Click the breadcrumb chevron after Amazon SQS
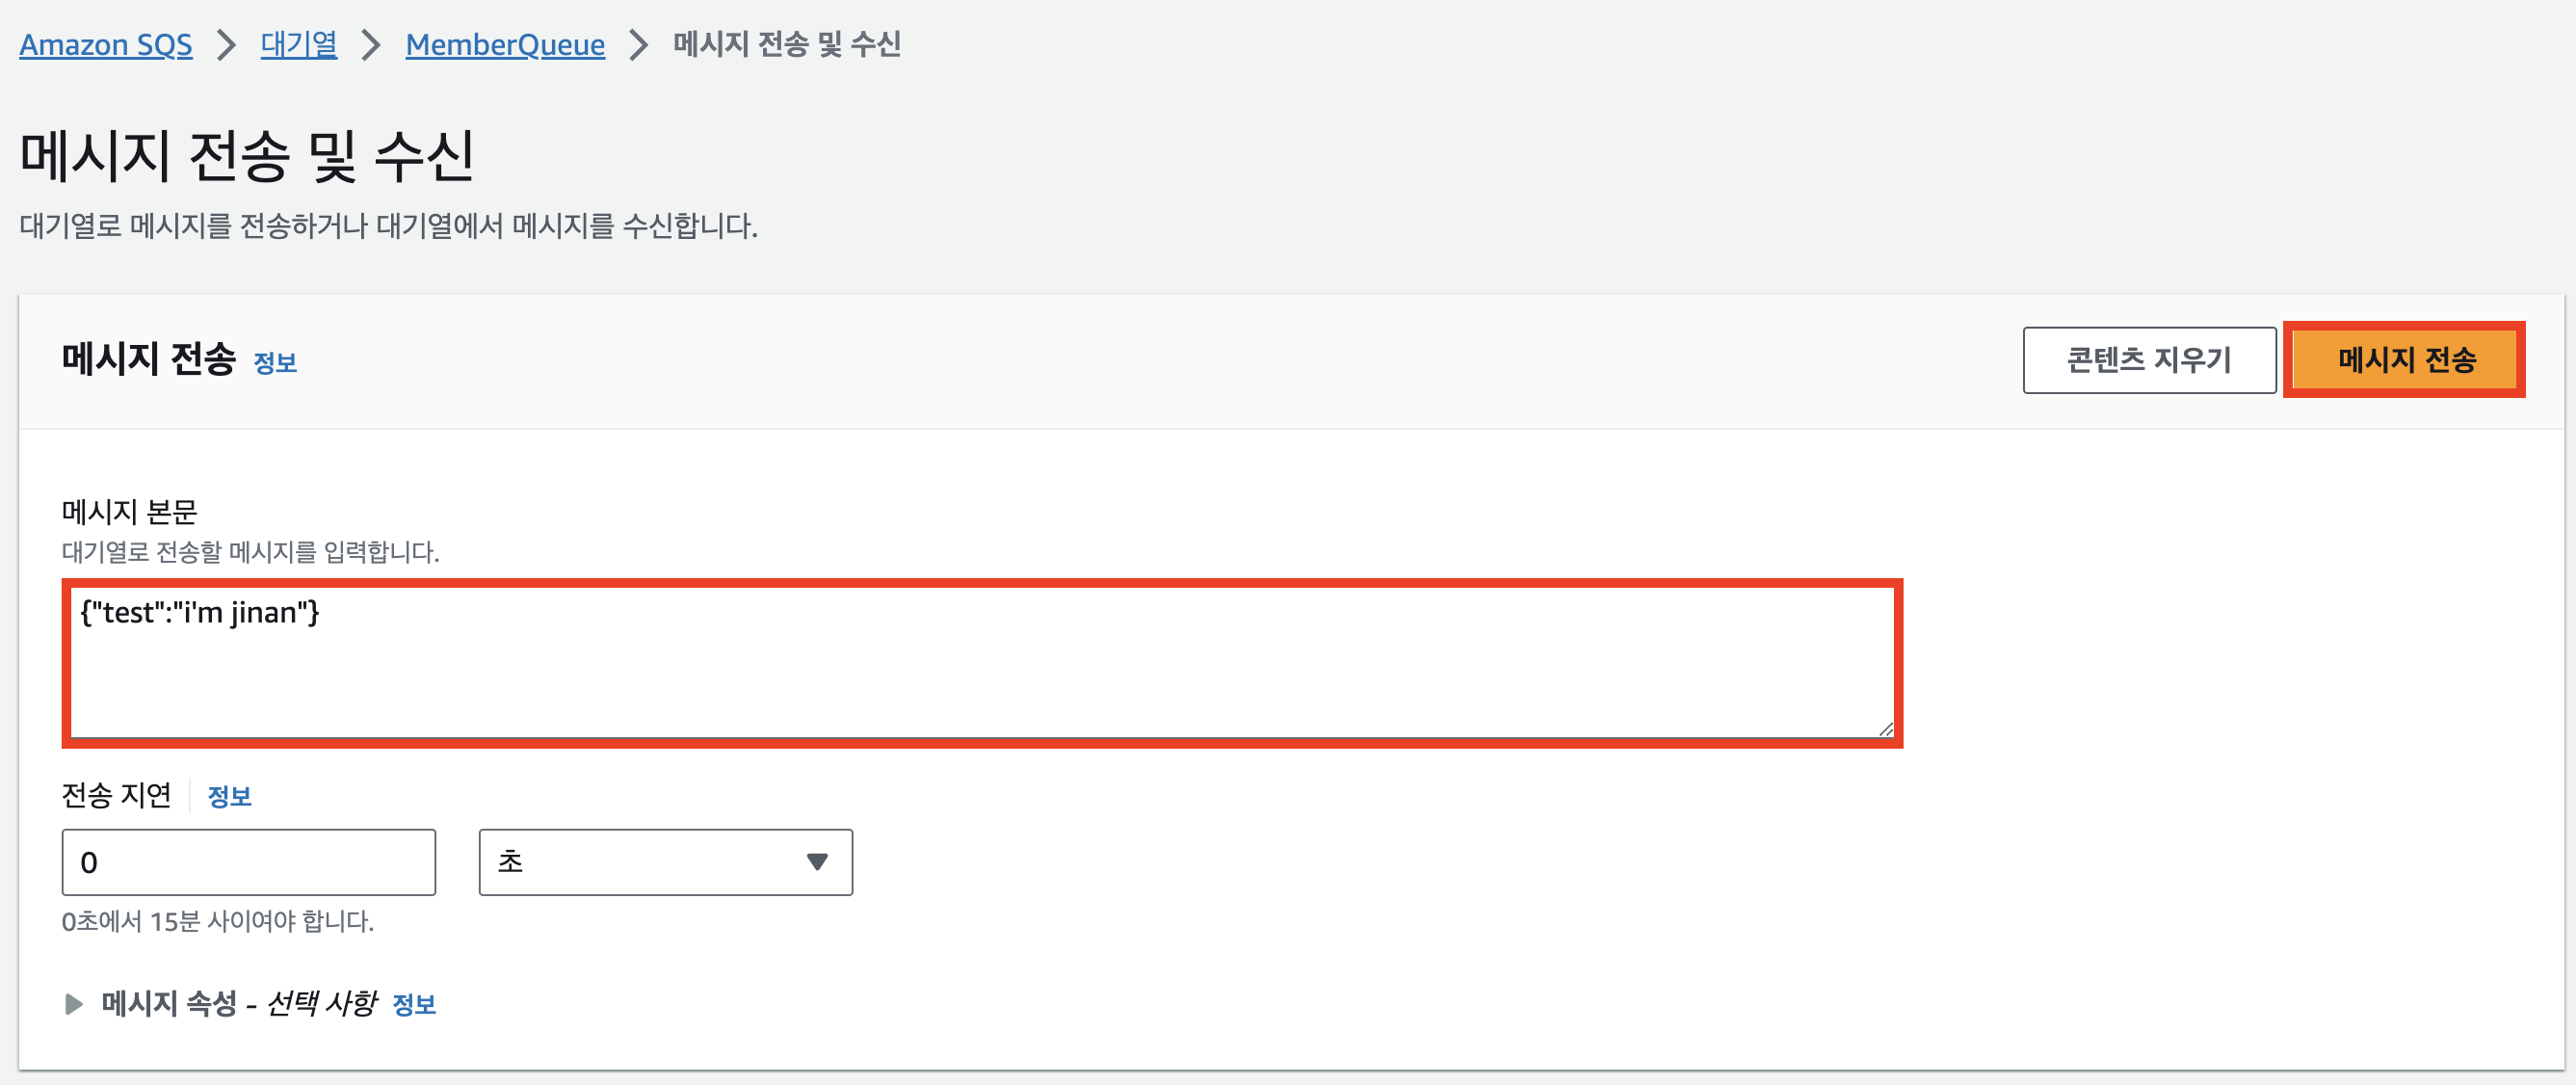 click(x=228, y=45)
